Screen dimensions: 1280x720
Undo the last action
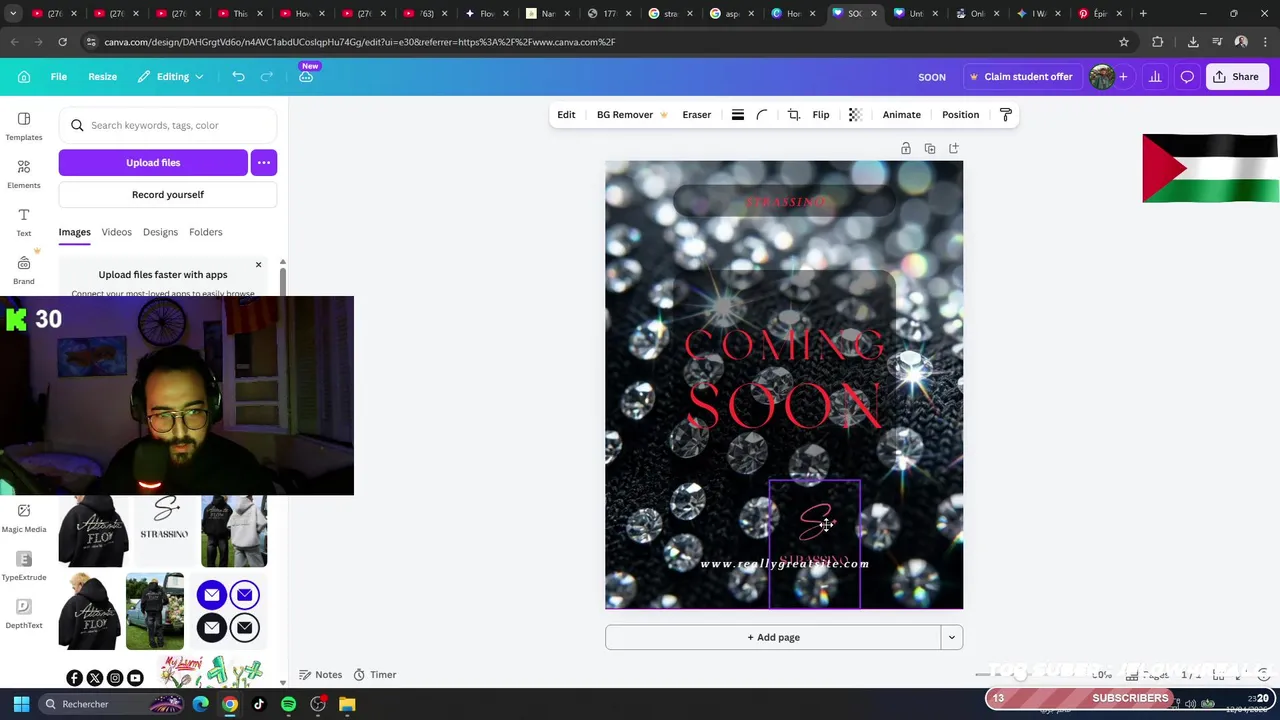coord(238,77)
